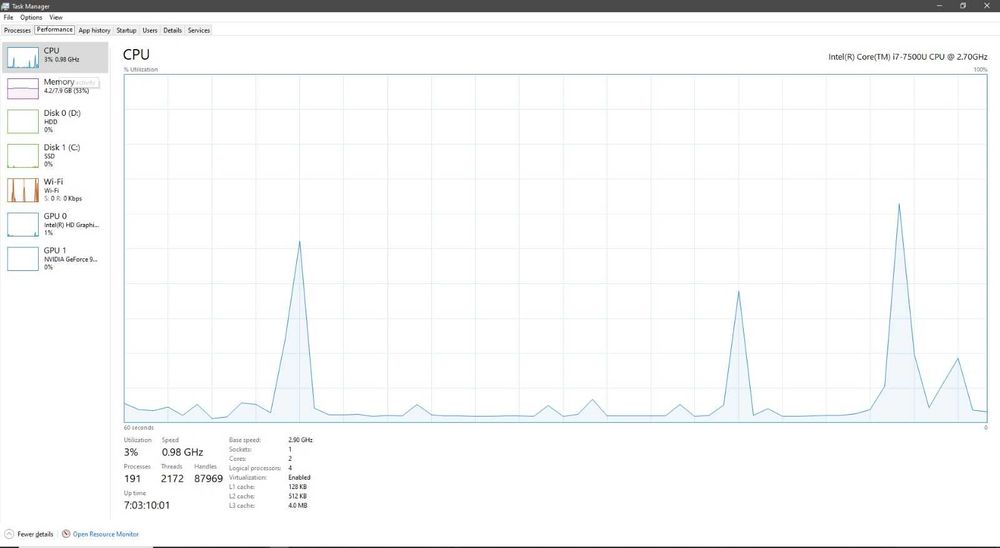The image size is (1000, 548).
Task: Open the View menu
Action: (56, 17)
